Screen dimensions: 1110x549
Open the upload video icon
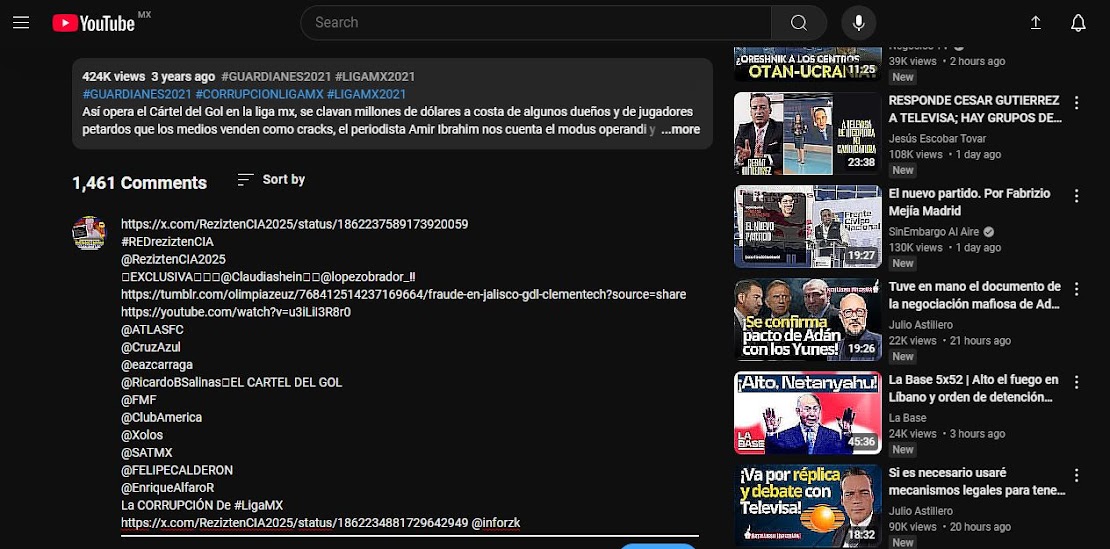click(x=1036, y=23)
